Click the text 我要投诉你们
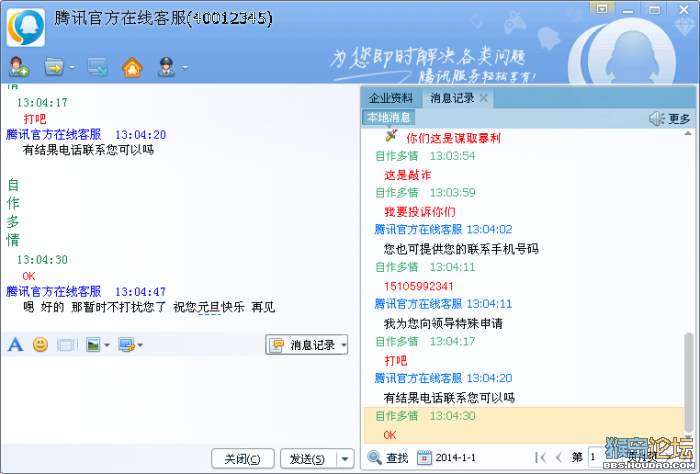 [x=420, y=212]
